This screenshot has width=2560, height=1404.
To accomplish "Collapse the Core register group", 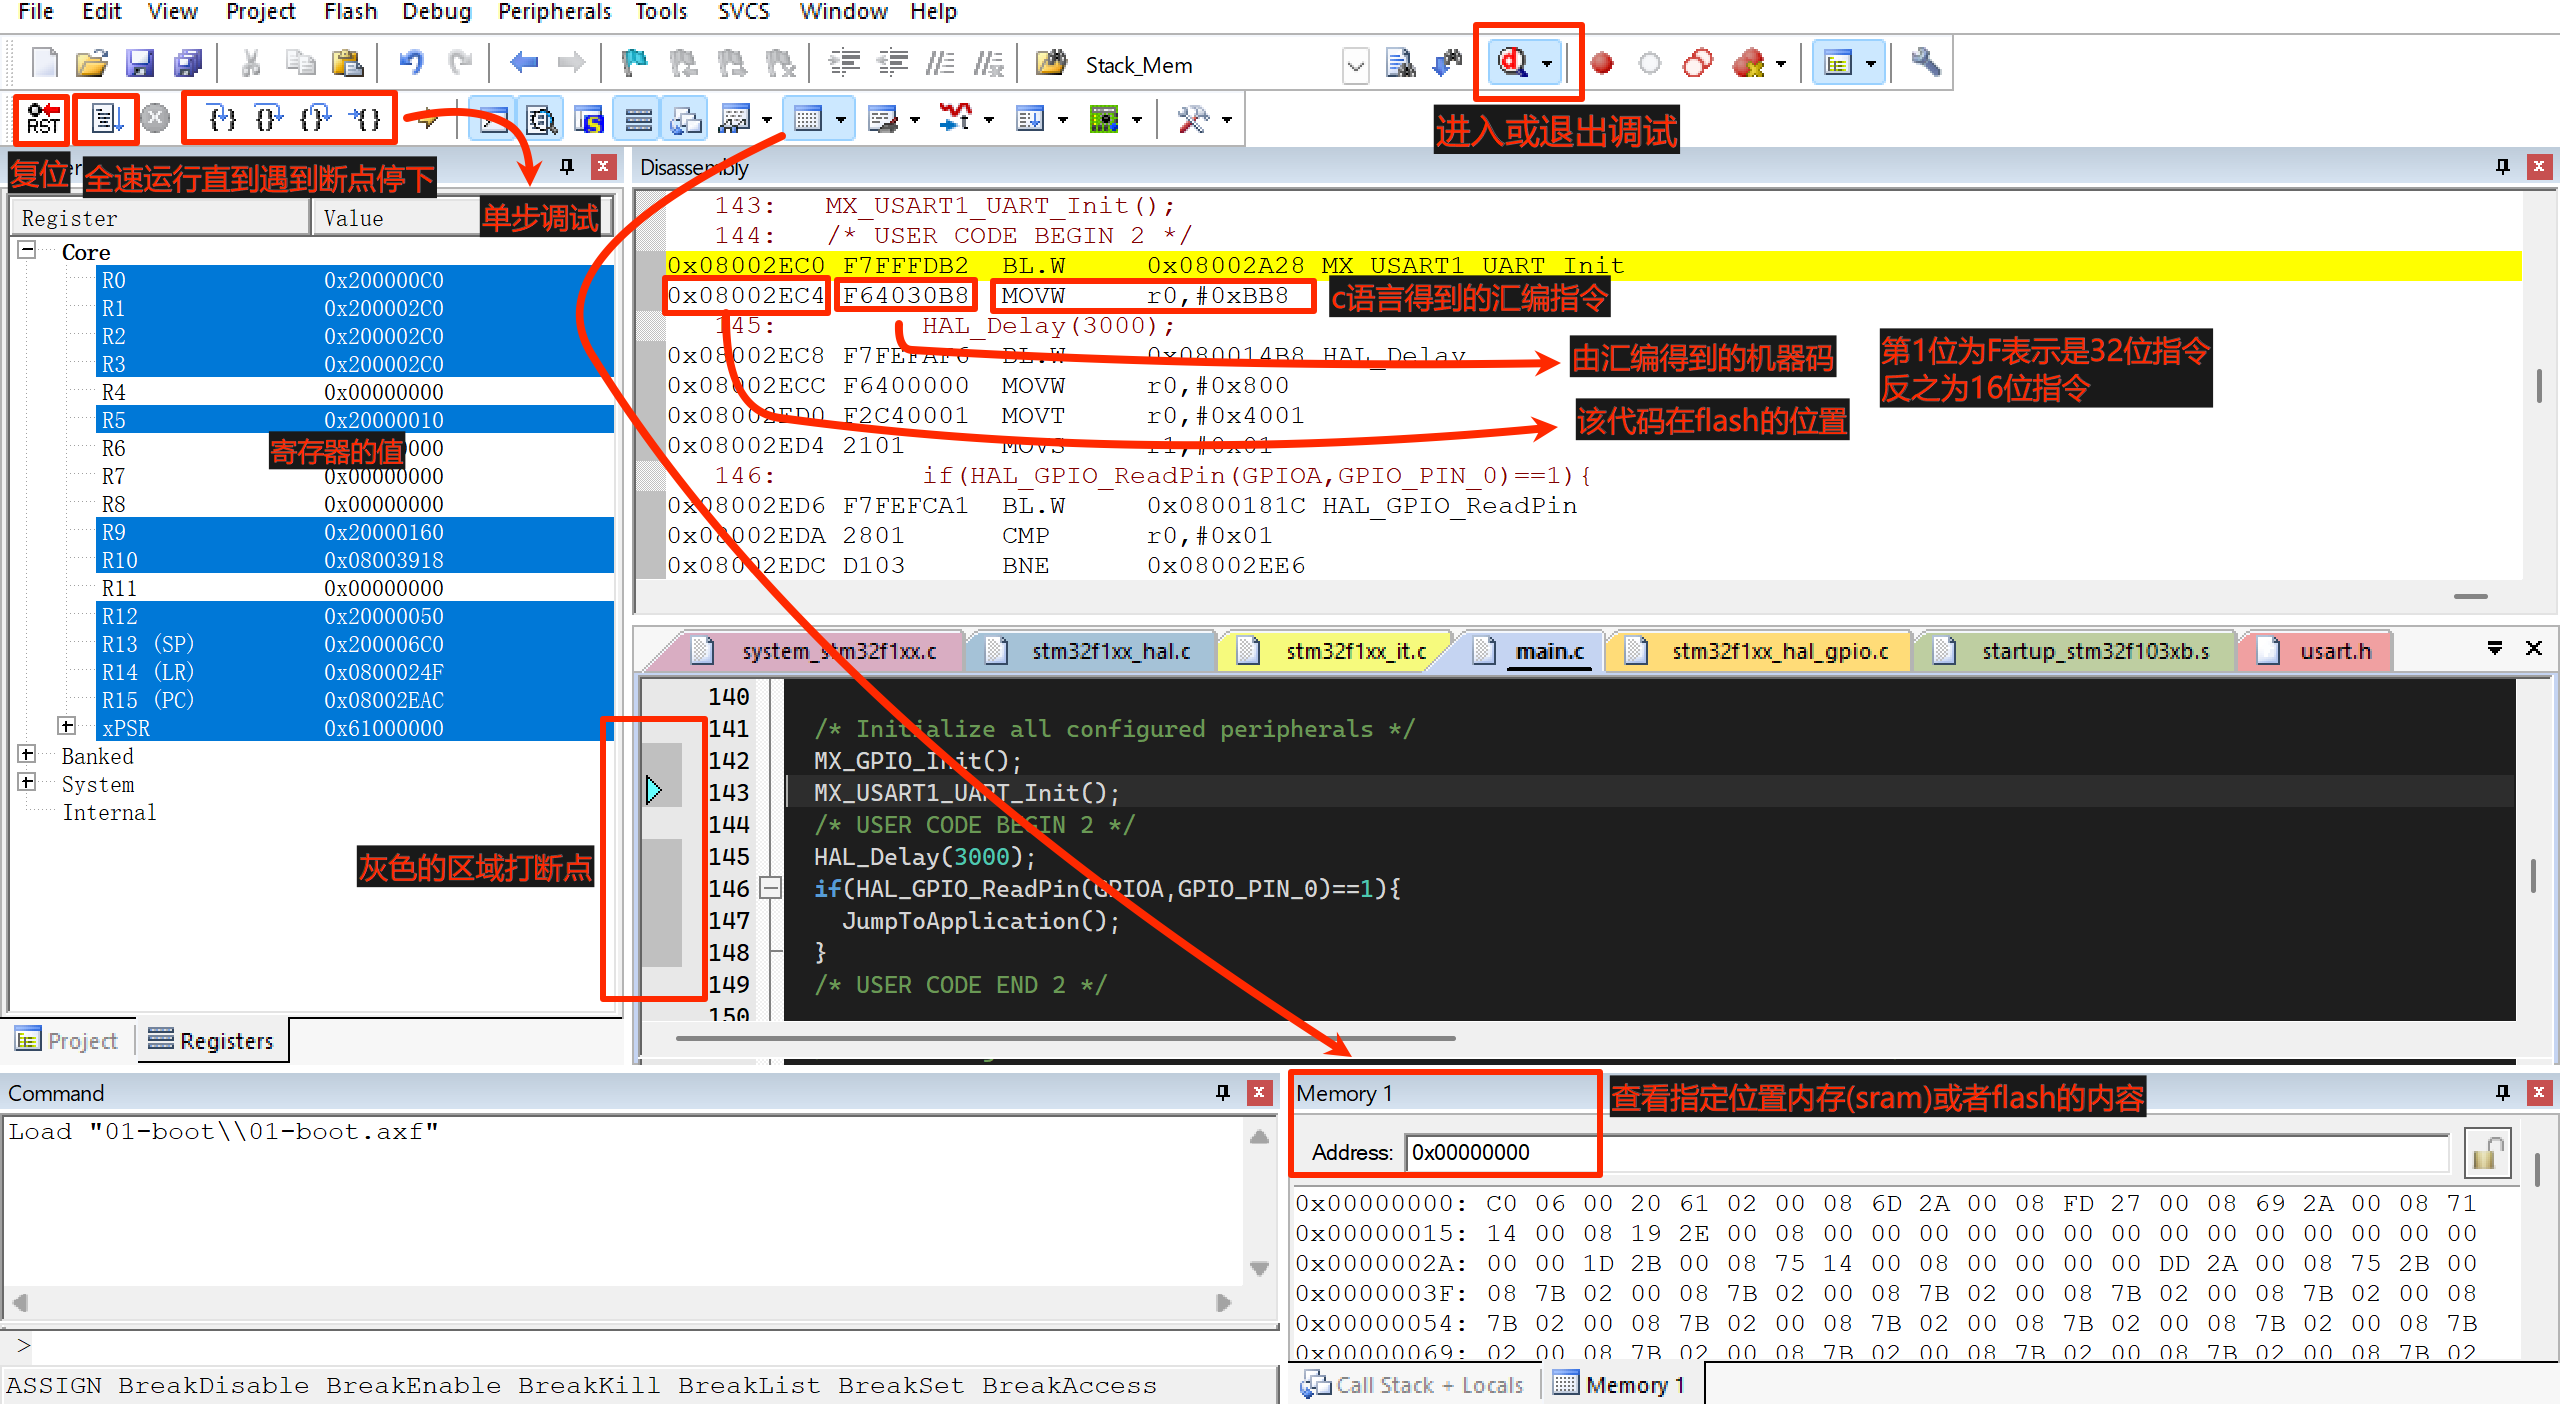I will (27, 250).
